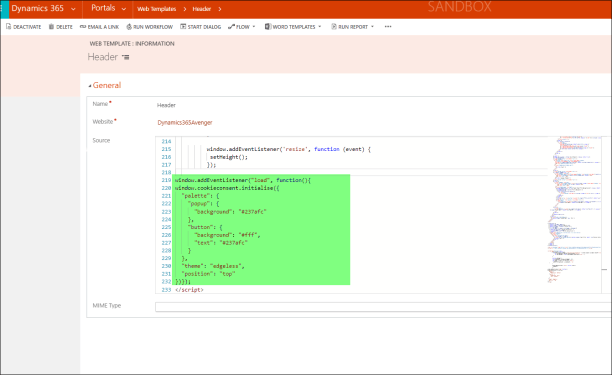This screenshot has width=612, height=375.
Task: Click the Run Workflow icon
Action: click(x=129, y=27)
